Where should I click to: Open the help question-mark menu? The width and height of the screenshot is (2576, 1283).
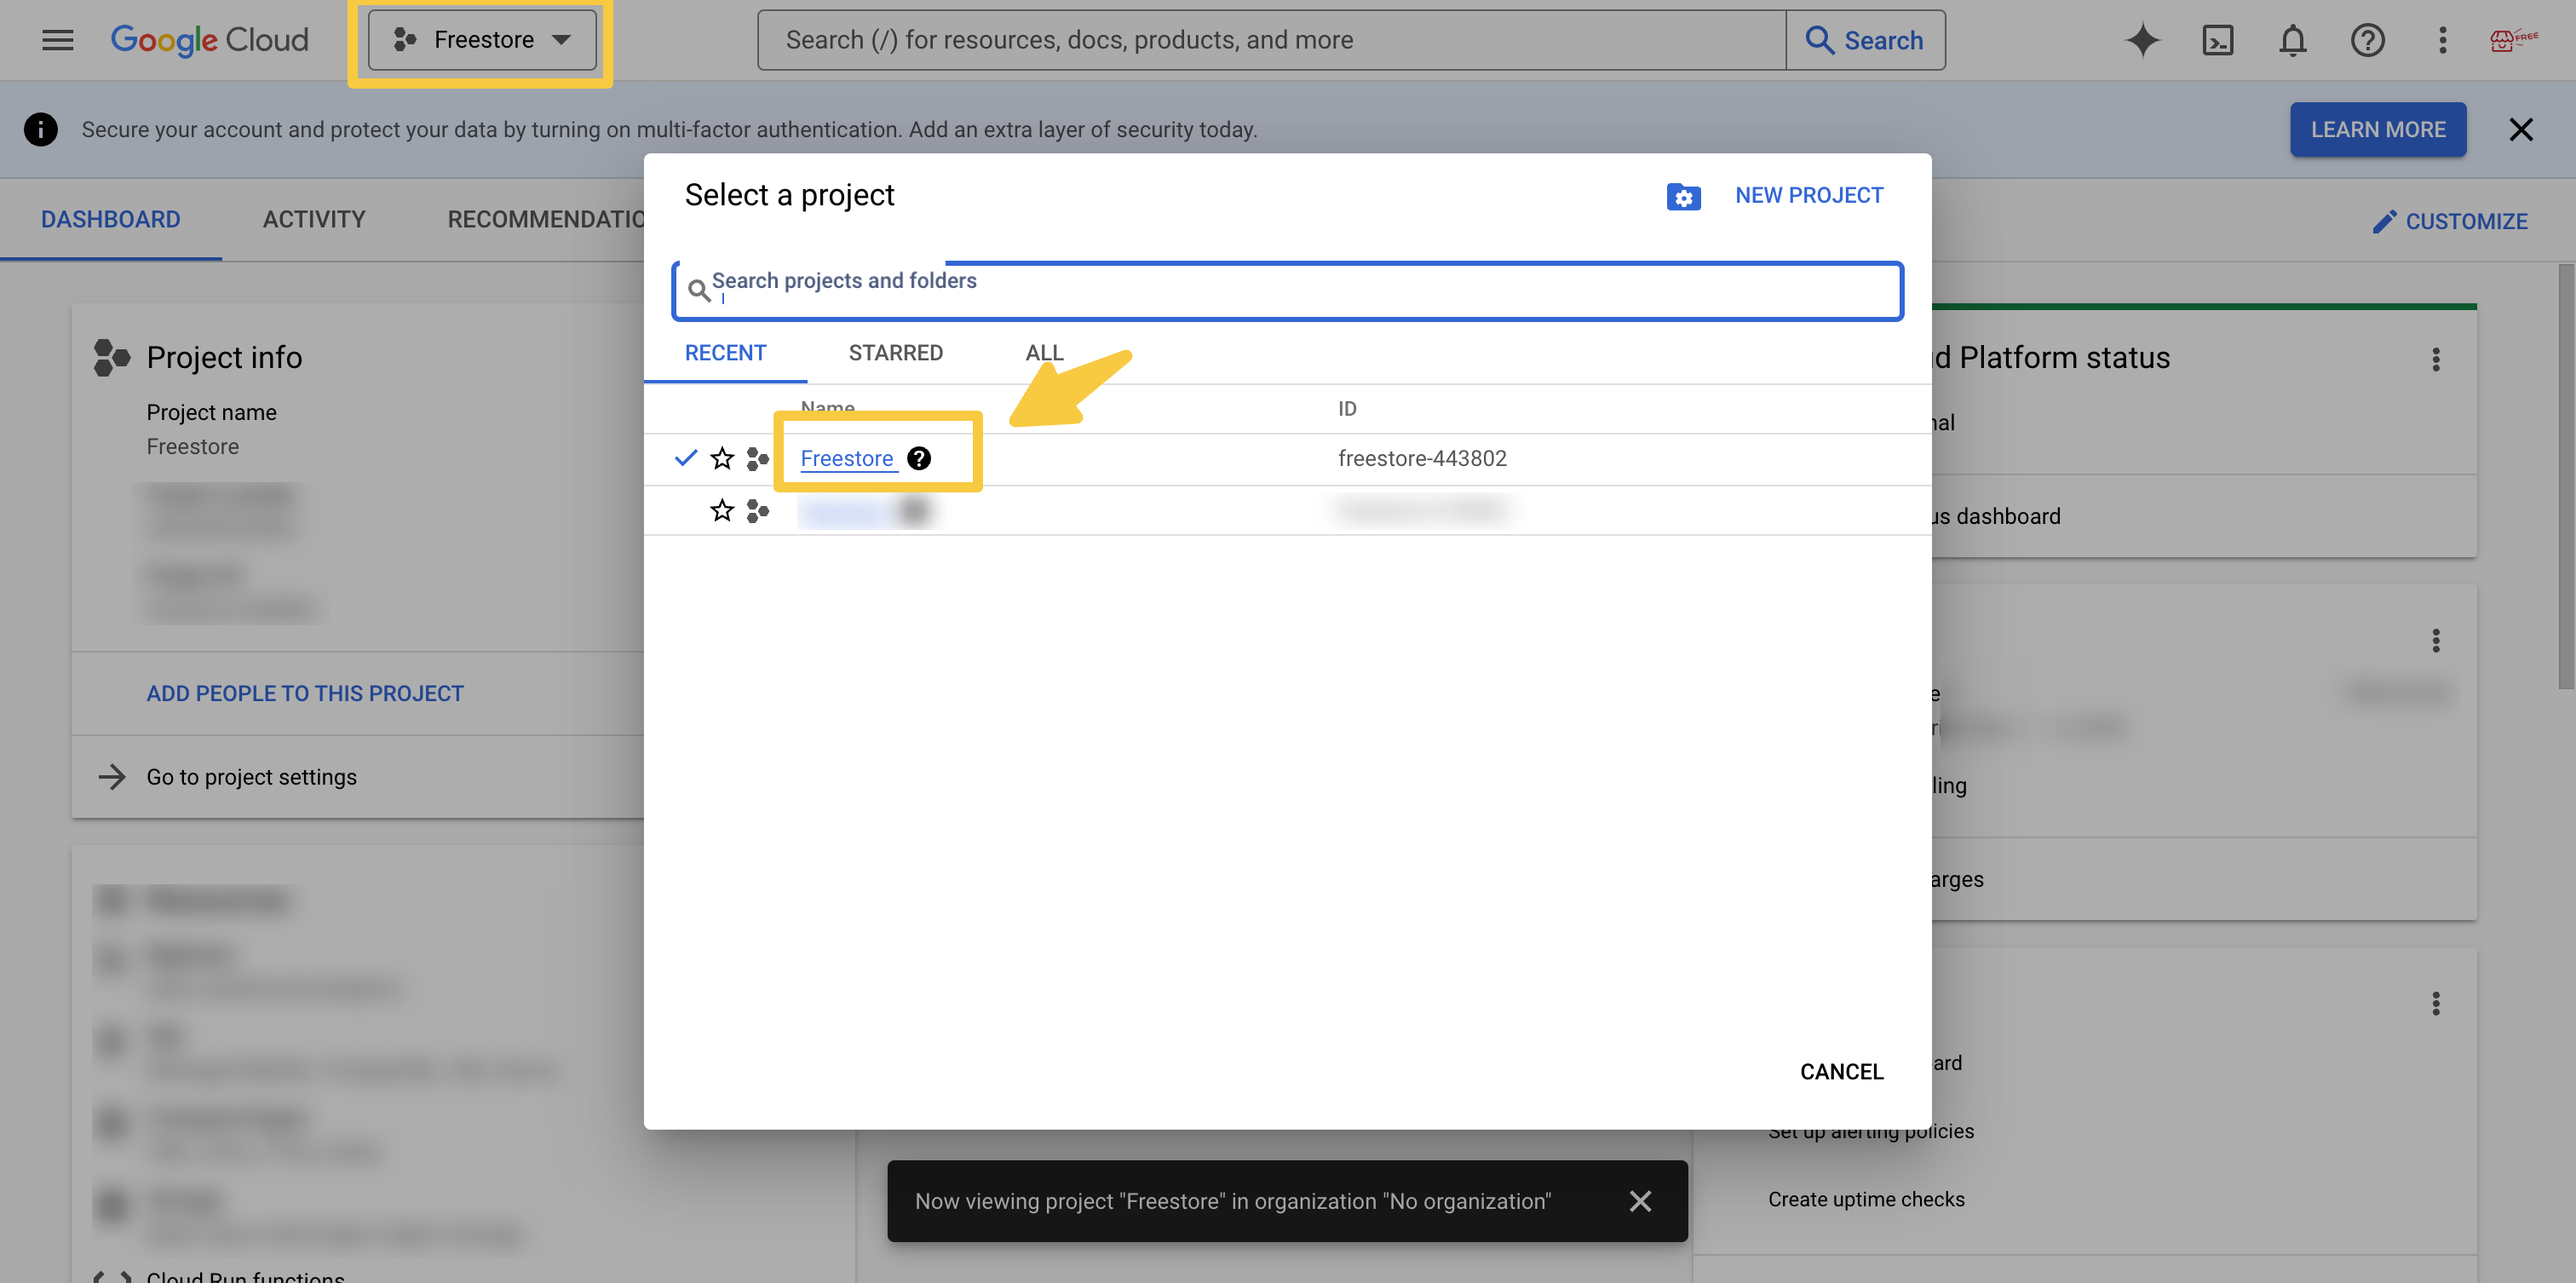click(x=2367, y=40)
